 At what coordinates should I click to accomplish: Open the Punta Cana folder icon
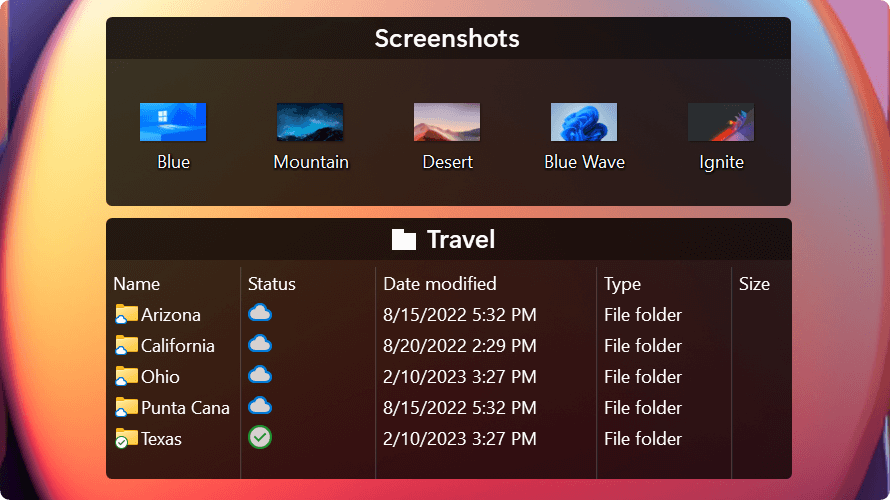[x=126, y=408]
